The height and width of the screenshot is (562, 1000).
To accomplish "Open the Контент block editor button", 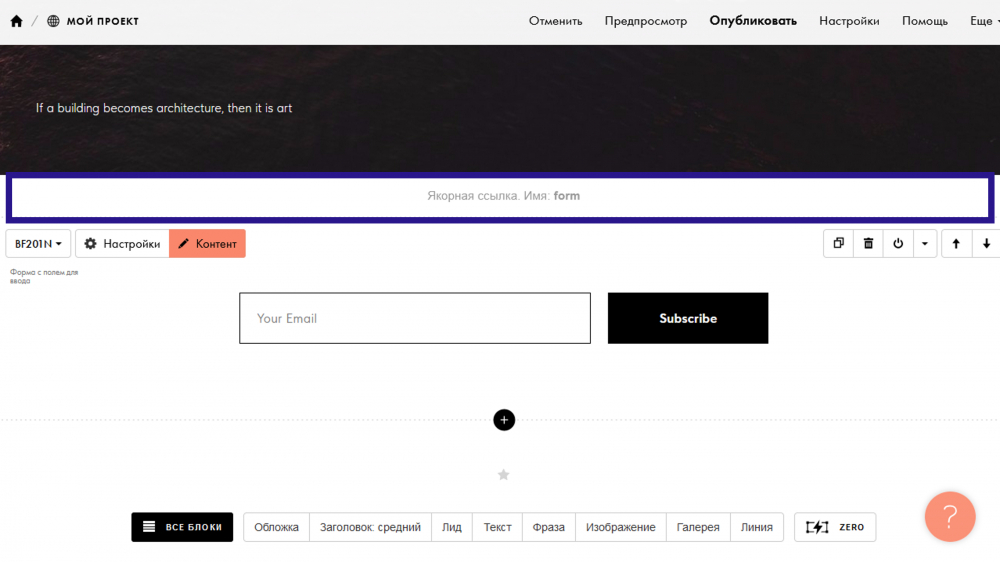I will click(207, 244).
